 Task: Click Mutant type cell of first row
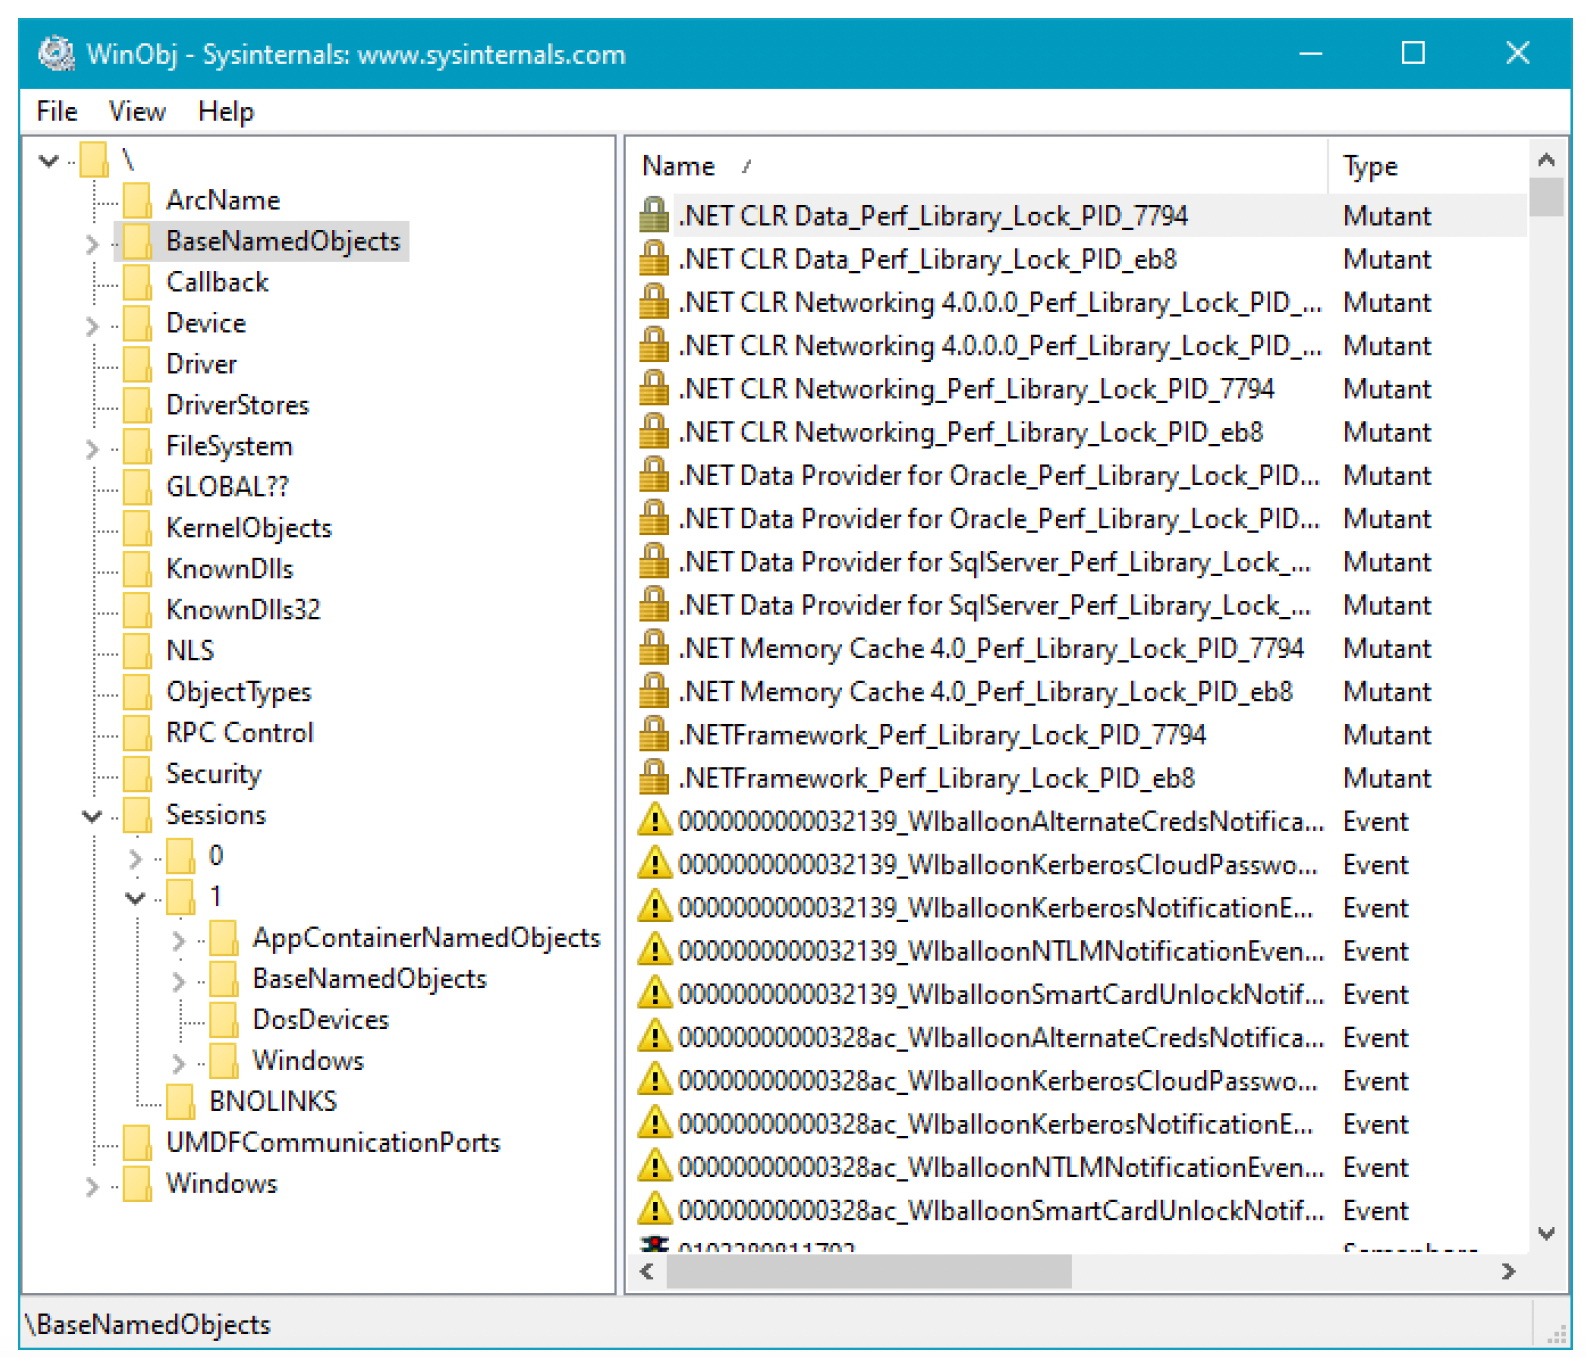[x=1386, y=215]
